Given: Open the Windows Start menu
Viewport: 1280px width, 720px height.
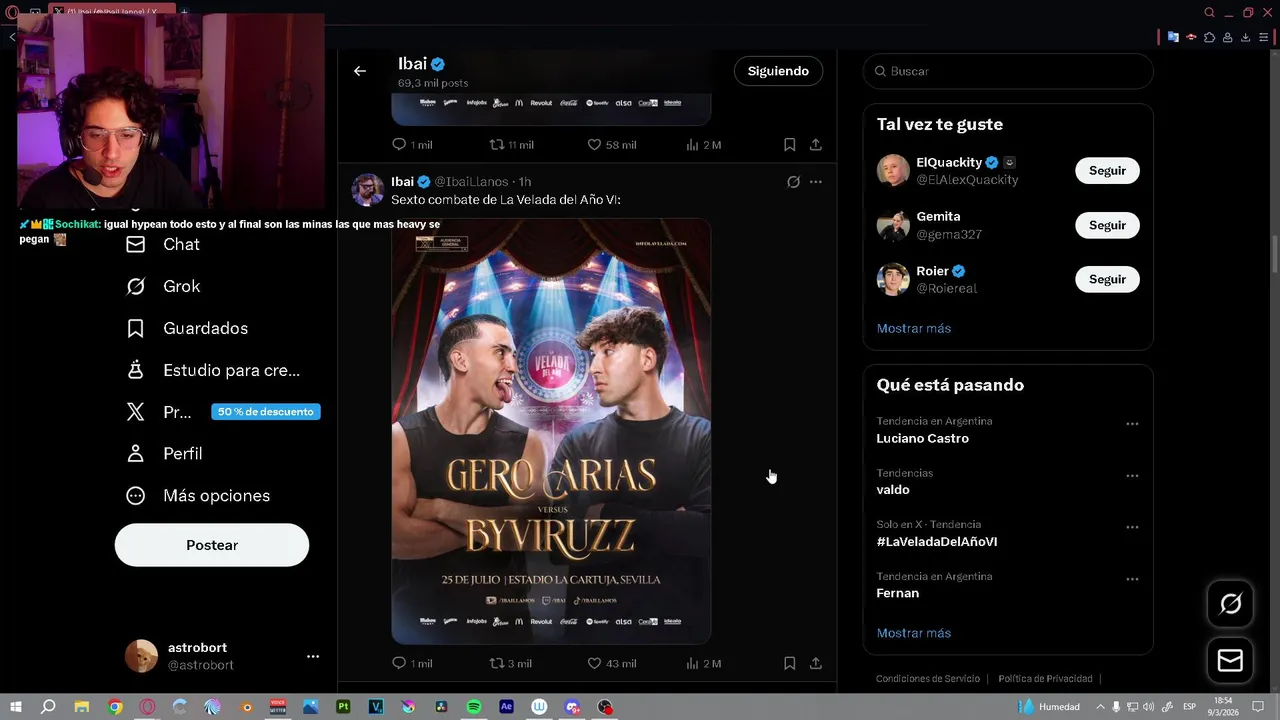Looking at the screenshot, I should click(16, 707).
